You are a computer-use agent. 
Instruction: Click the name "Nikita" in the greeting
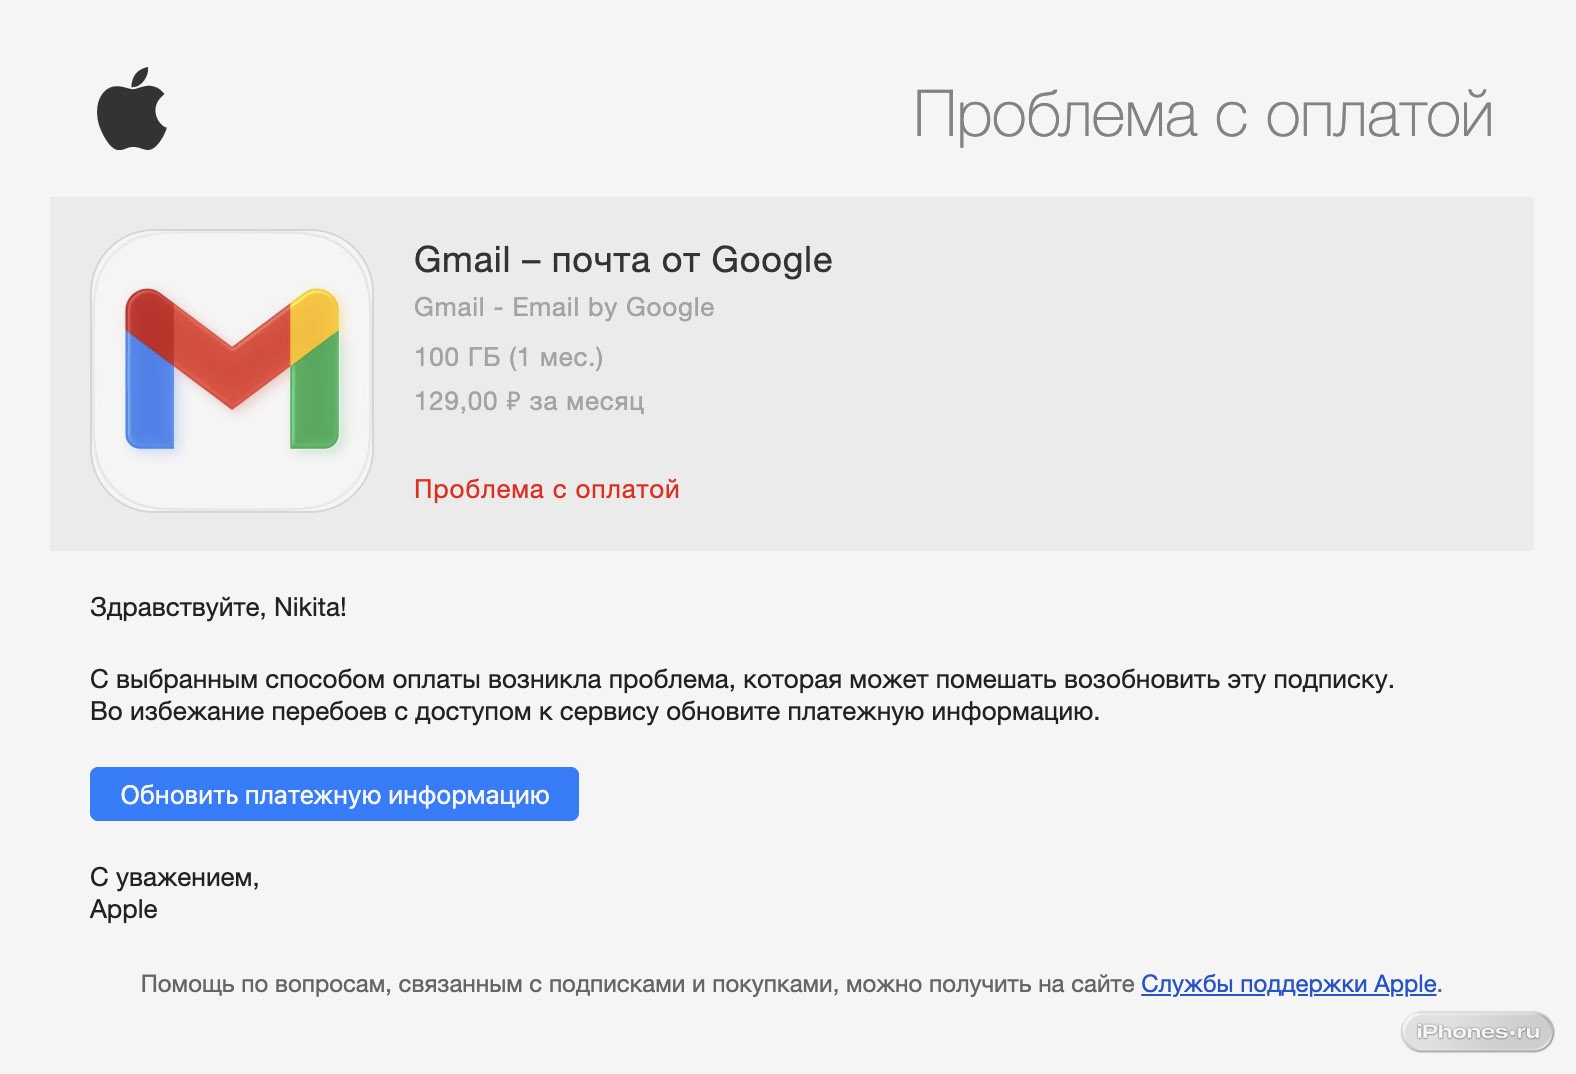[x=307, y=607]
